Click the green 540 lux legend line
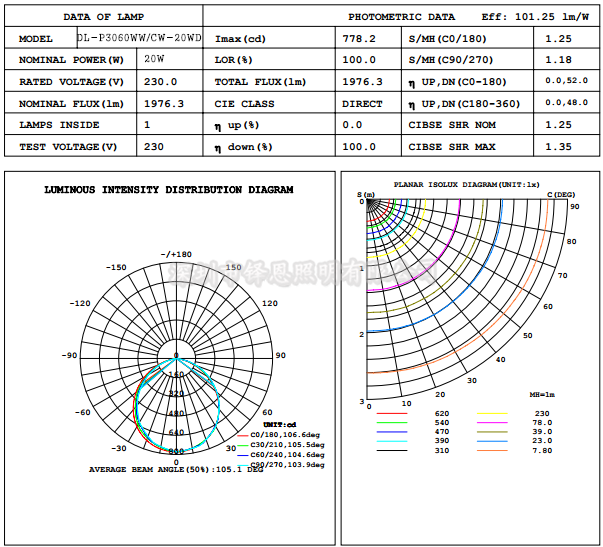This screenshot has height=547, width=603. tap(391, 423)
